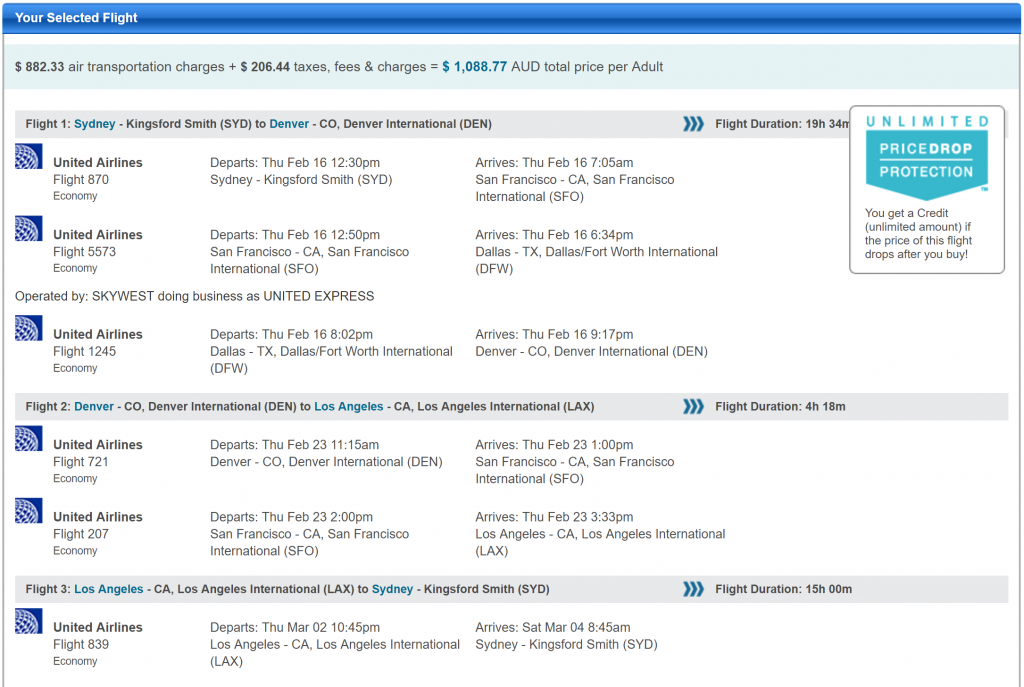
Task: Click the triple-chevron icon in Flight 2 header
Action: pyautogui.click(x=694, y=407)
